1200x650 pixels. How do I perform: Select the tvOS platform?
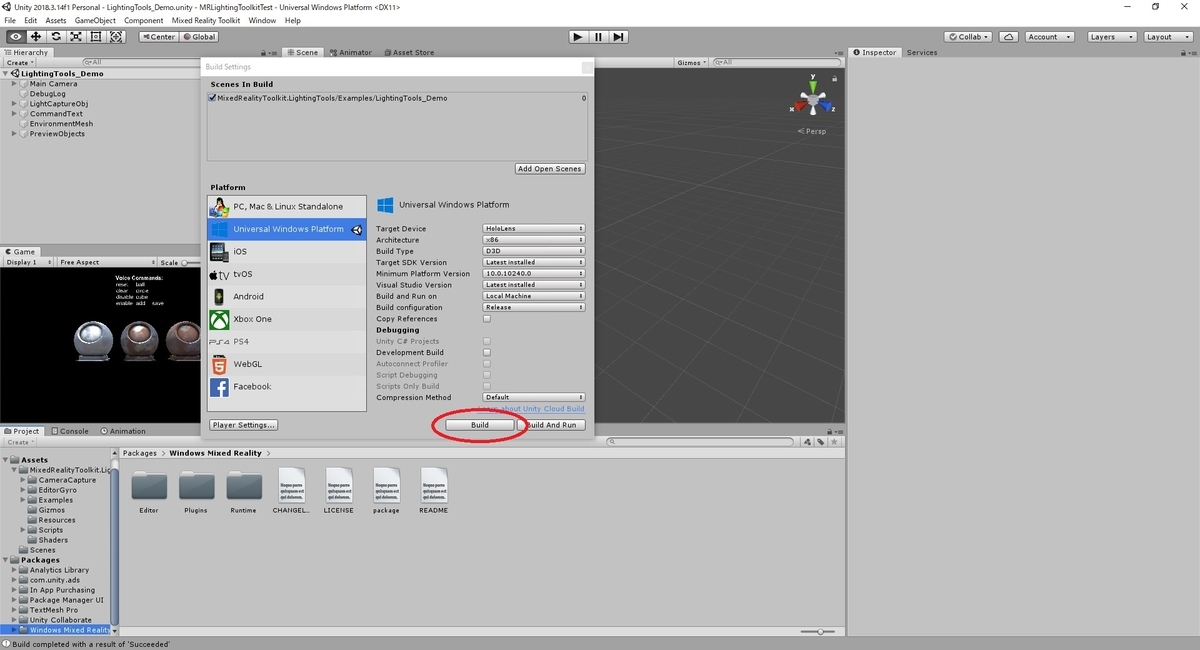click(287, 274)
